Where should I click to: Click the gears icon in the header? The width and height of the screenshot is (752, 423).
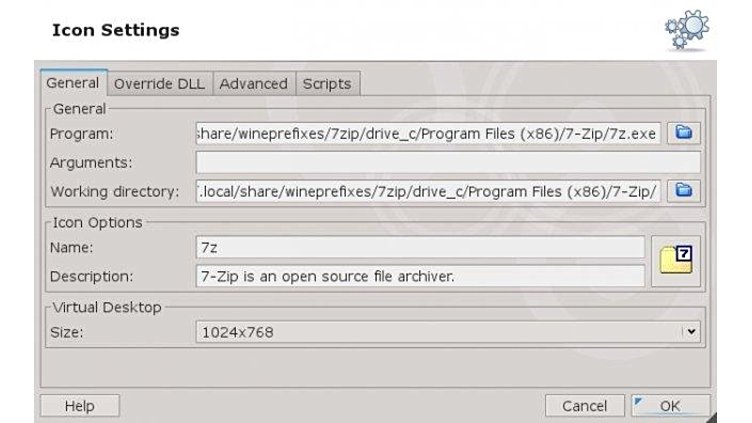(686, 30)
